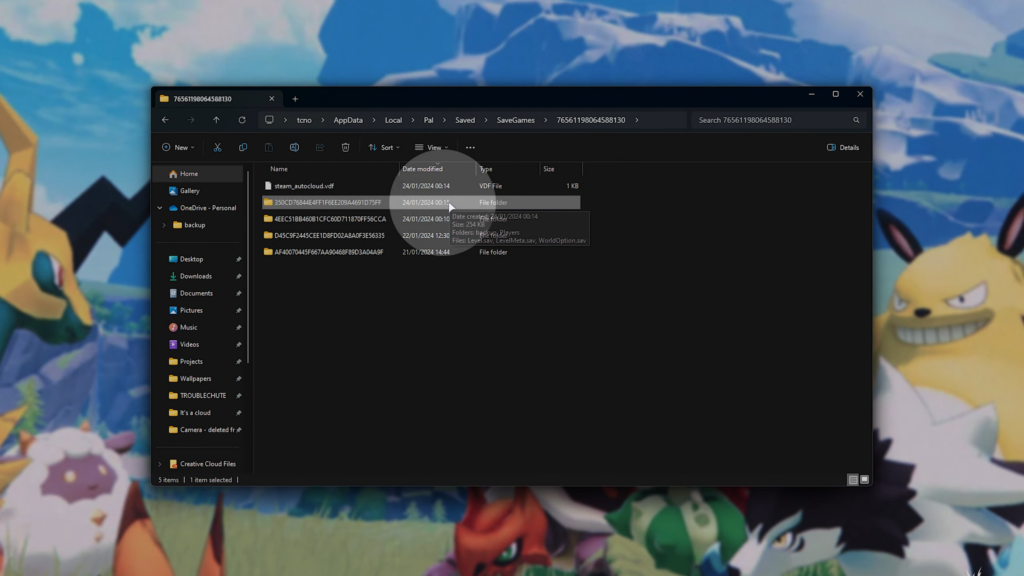Go to SaveGames in the breadcrumb
The image size is (1024, 576).
515,120
